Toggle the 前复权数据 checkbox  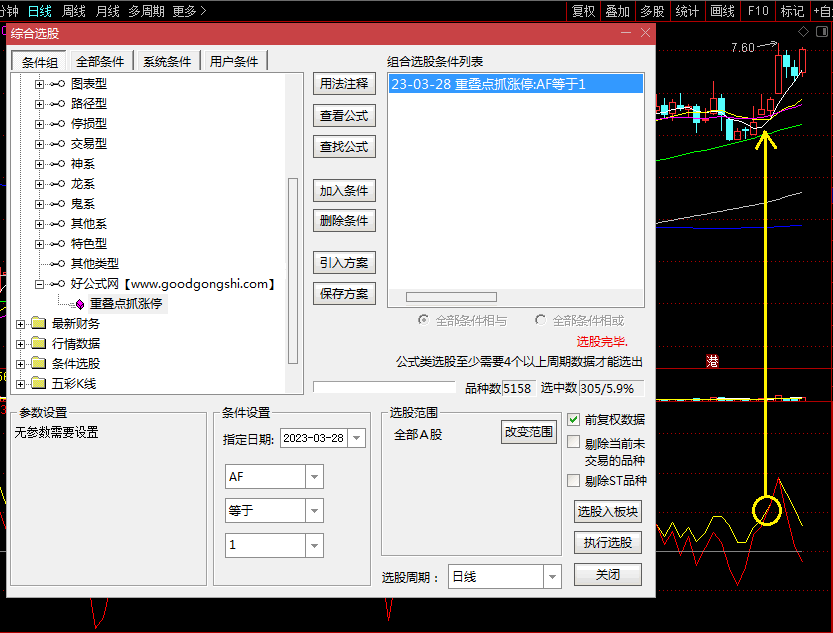(573, 420)
